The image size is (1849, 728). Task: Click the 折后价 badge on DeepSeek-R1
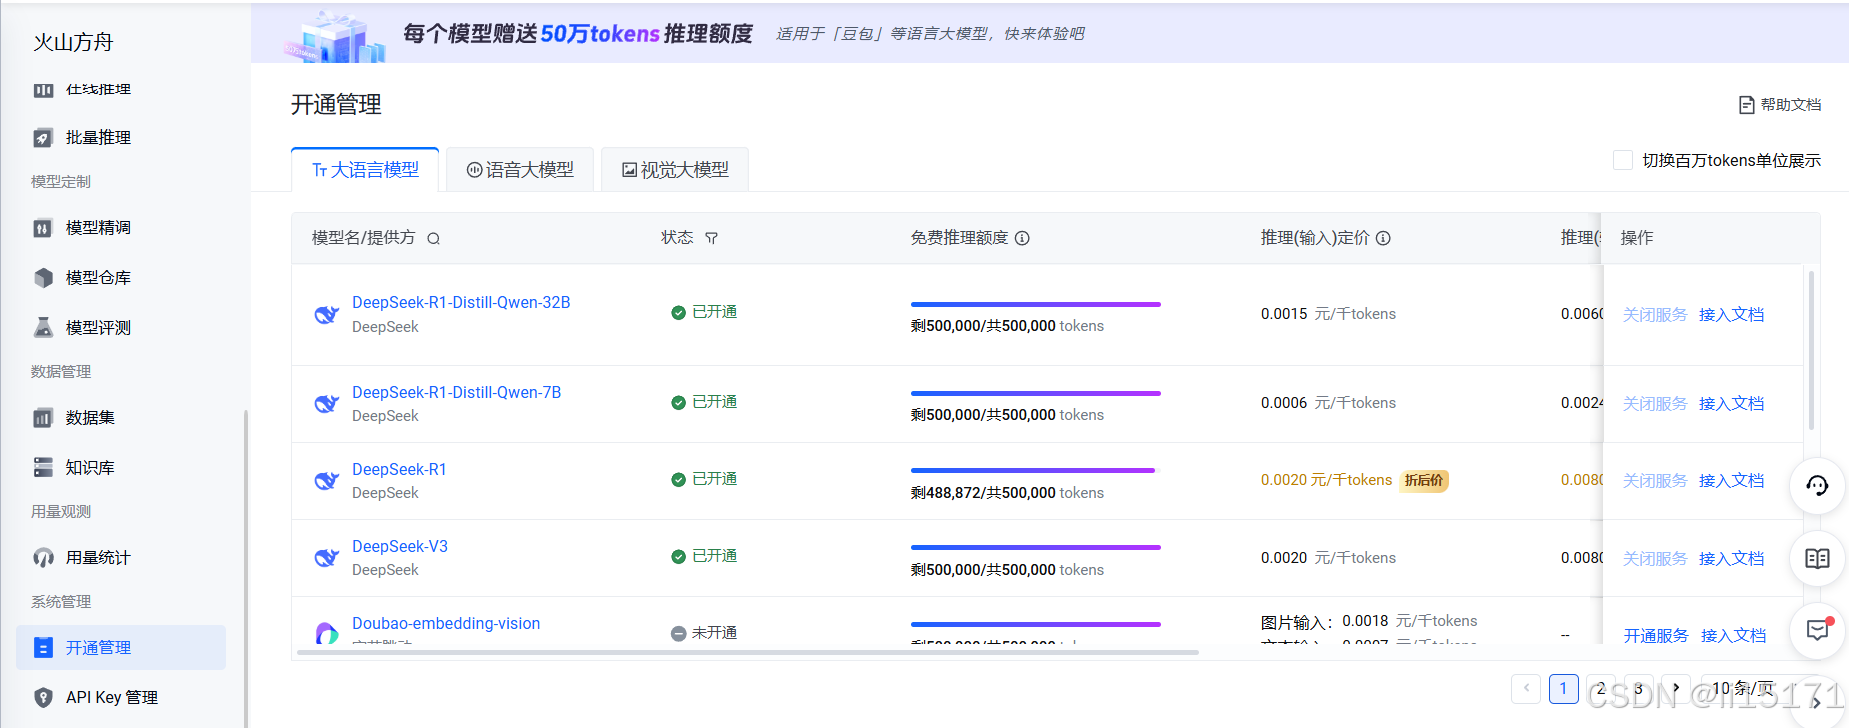(x=1424, y=481)
